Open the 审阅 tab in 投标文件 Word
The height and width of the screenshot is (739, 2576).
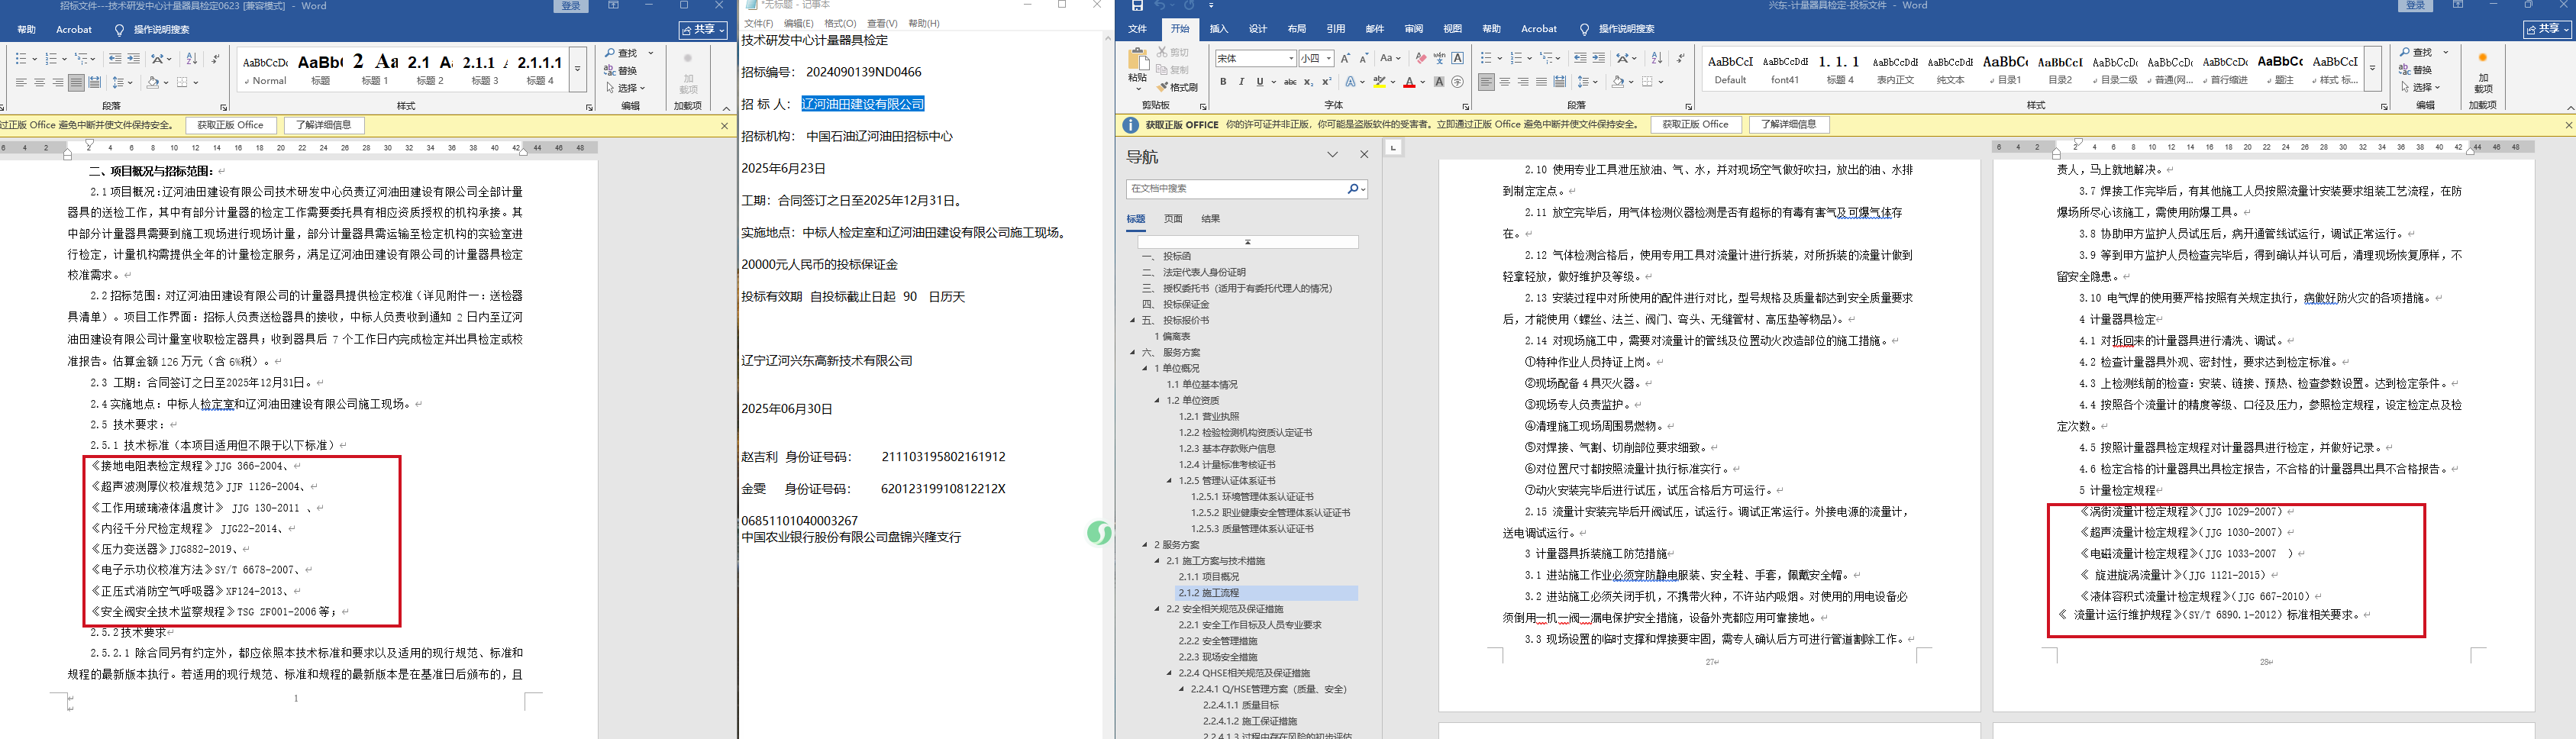(x=1414, y=29)
